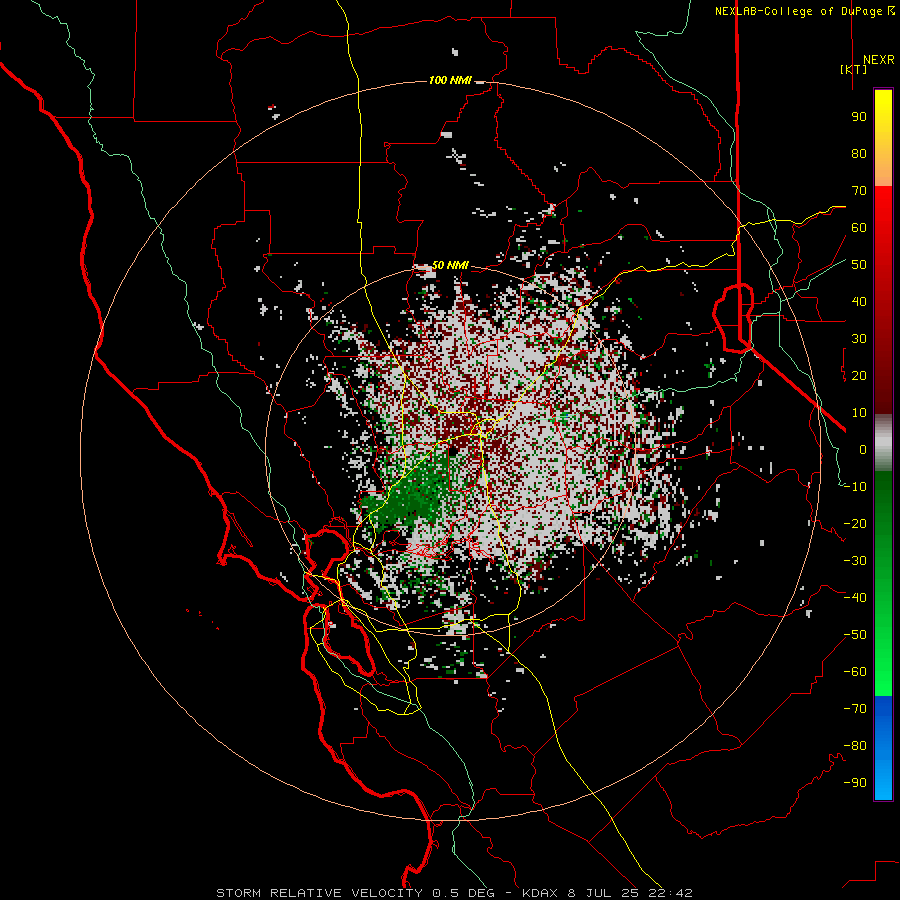Click the -10 value on velocity scale

coord(855,487)
